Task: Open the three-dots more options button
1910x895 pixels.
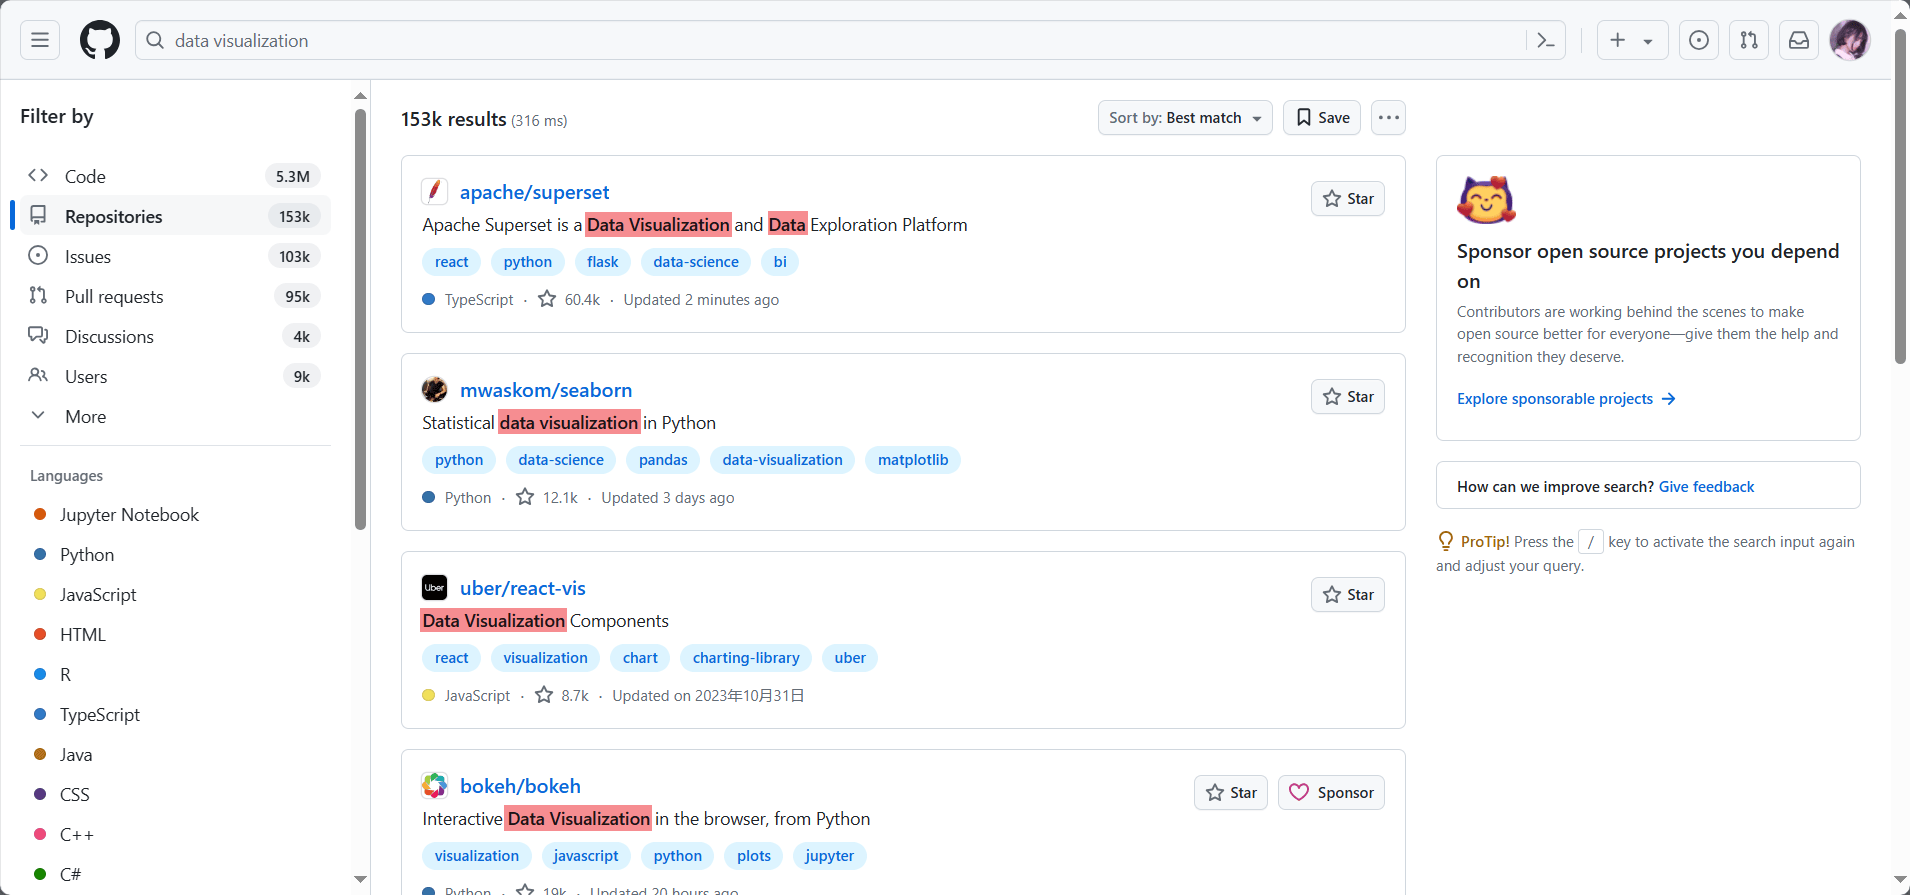Action: coord(1388,118)
